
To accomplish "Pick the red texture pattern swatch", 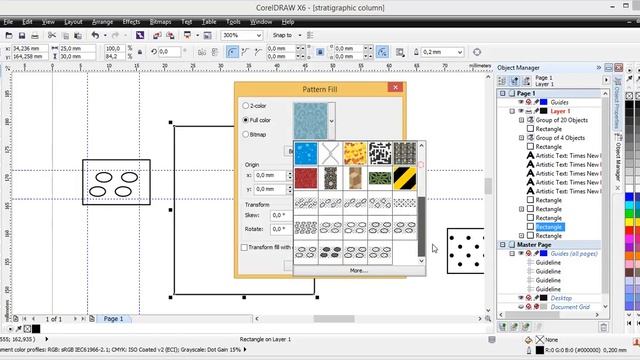I will tap(306, 178).
